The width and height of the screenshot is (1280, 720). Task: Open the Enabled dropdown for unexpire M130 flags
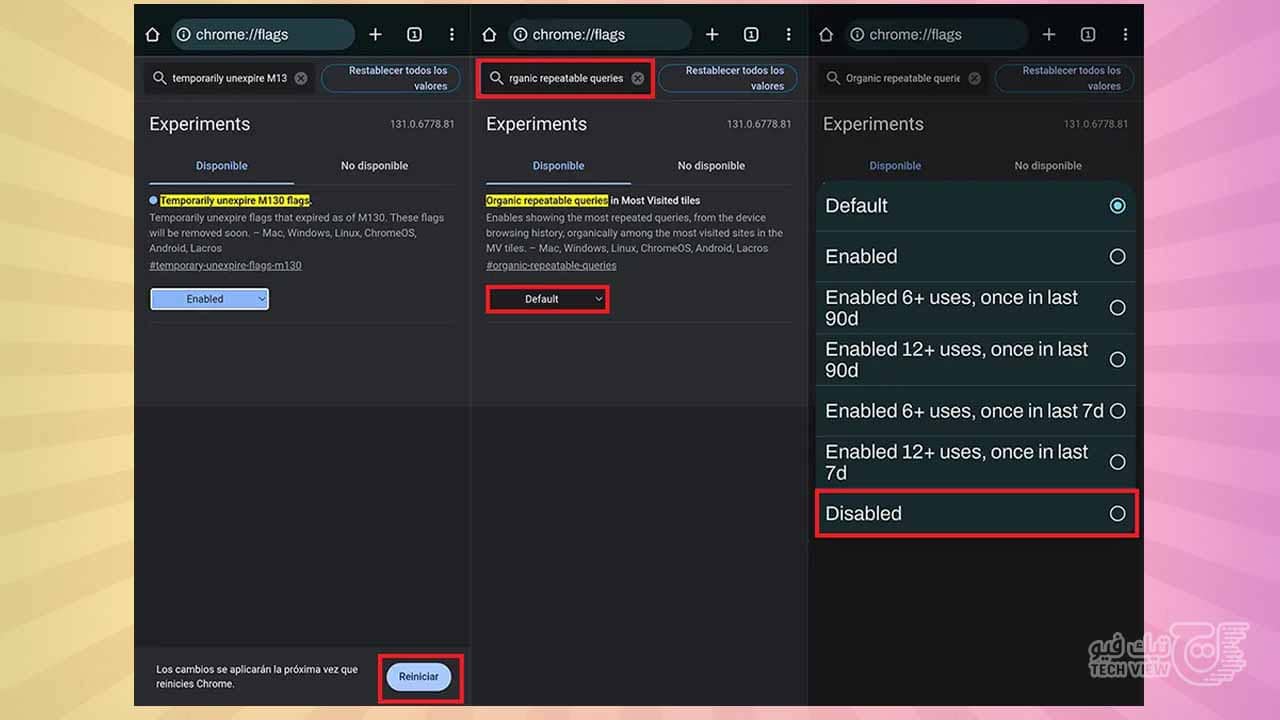click(x=209, y=299)
